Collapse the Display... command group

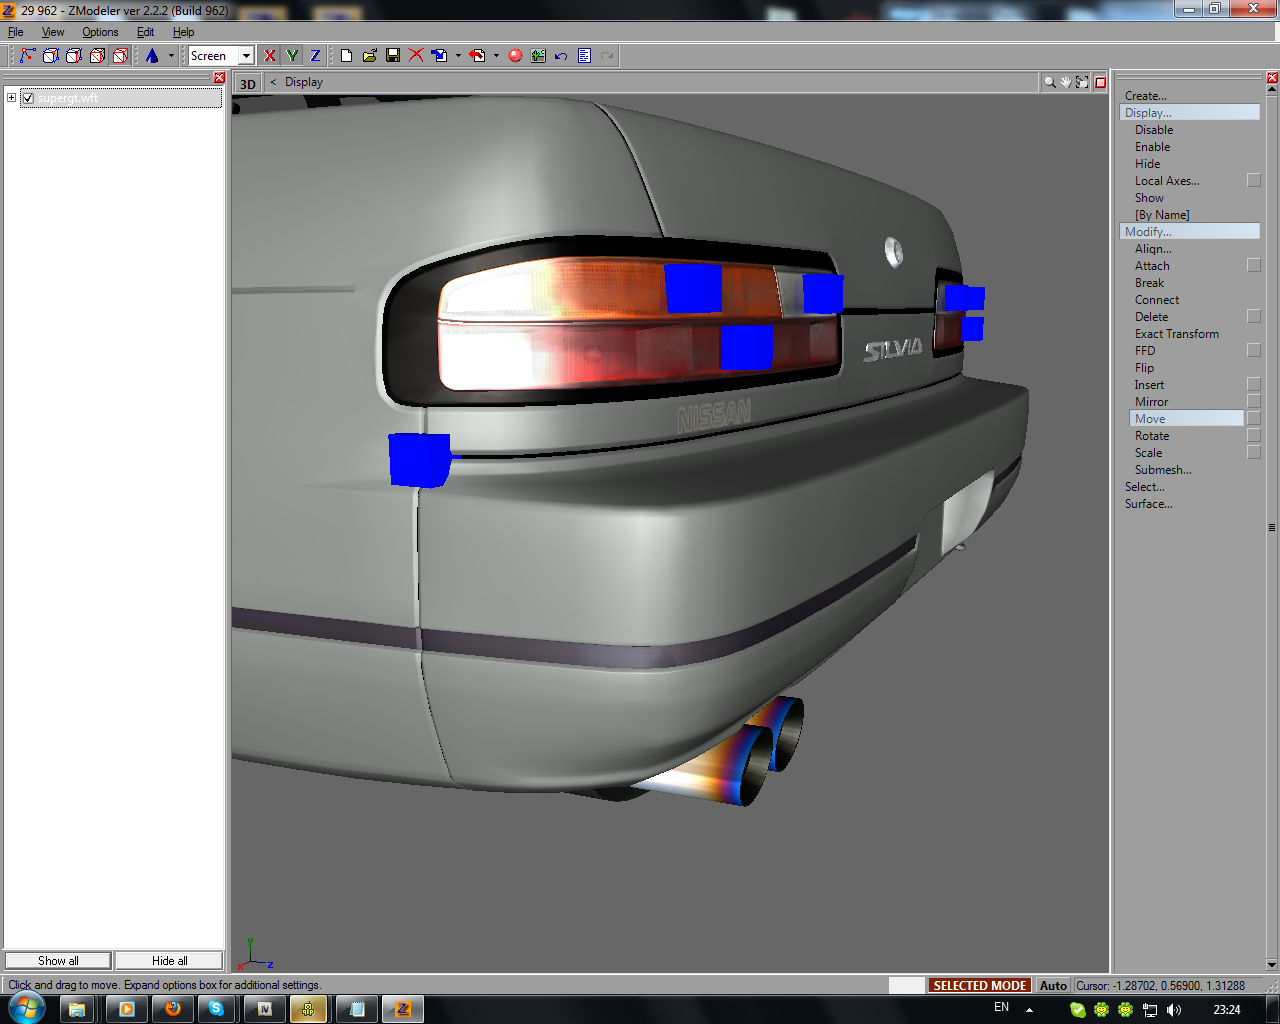click(x=1189, y=113)
